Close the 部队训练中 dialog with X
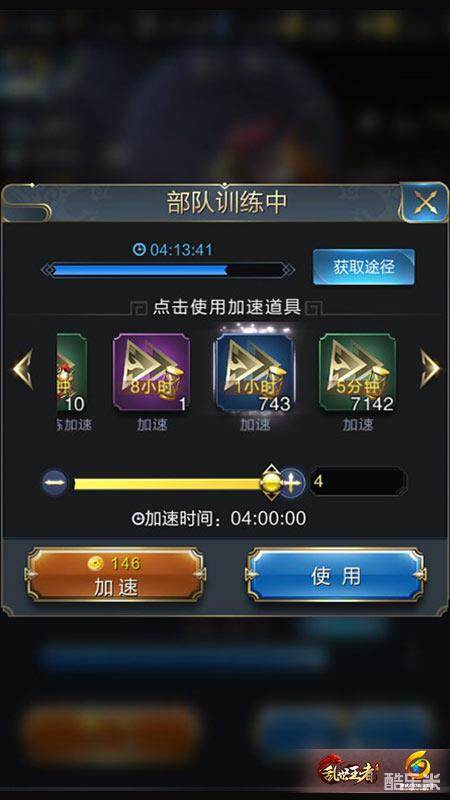 [425, 204]
